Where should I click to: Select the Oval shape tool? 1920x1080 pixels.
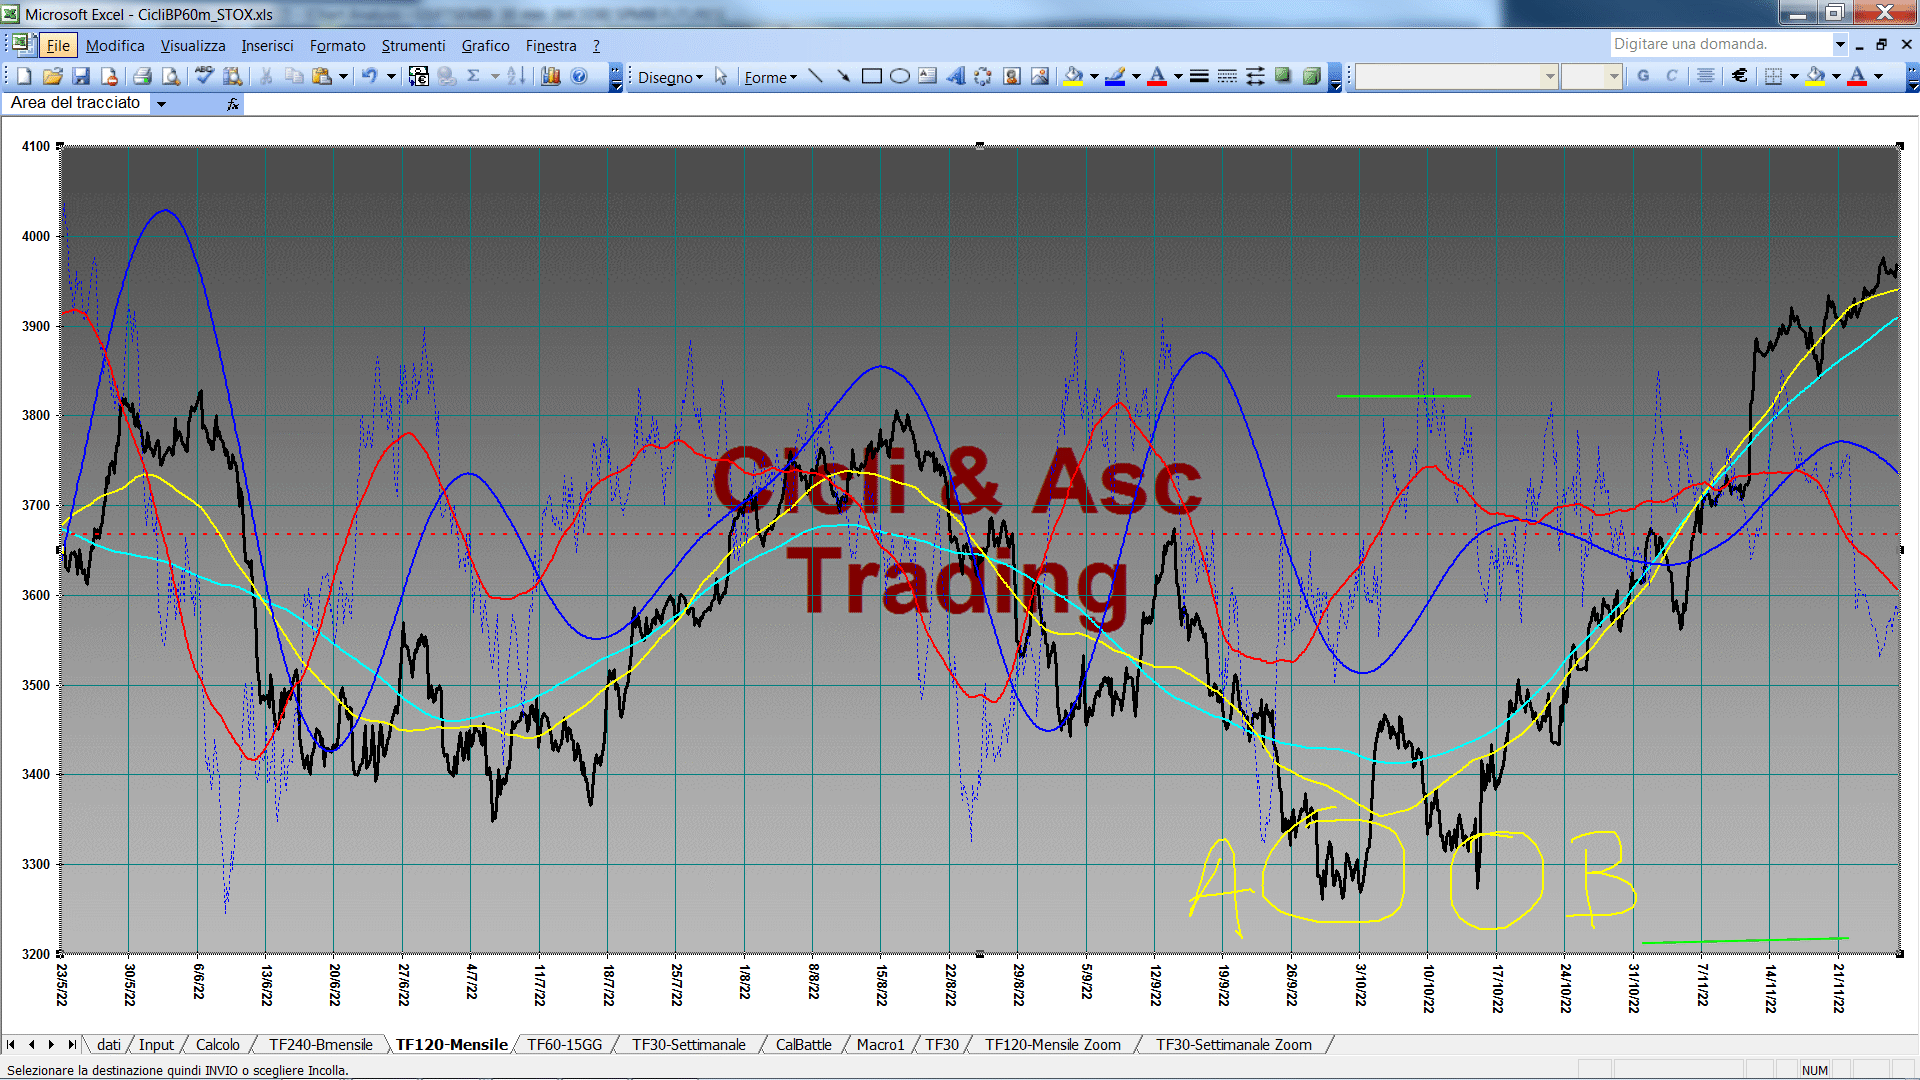pyautogui.click(x=900, y=76)
